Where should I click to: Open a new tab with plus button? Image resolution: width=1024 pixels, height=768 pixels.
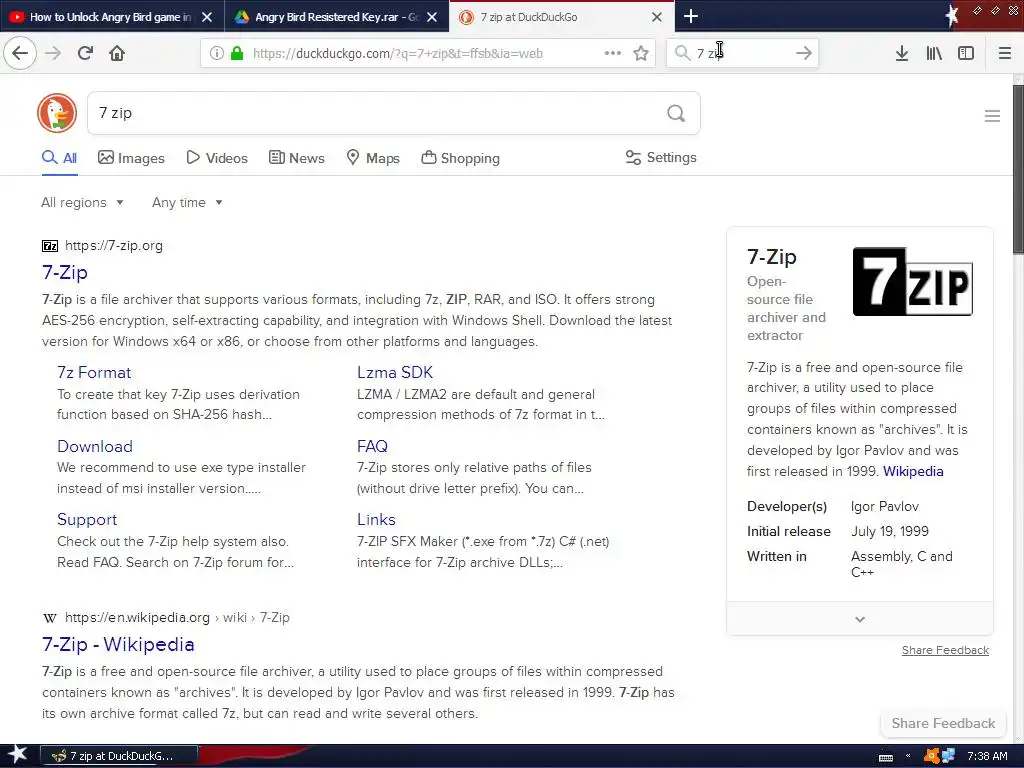(690, 16)
